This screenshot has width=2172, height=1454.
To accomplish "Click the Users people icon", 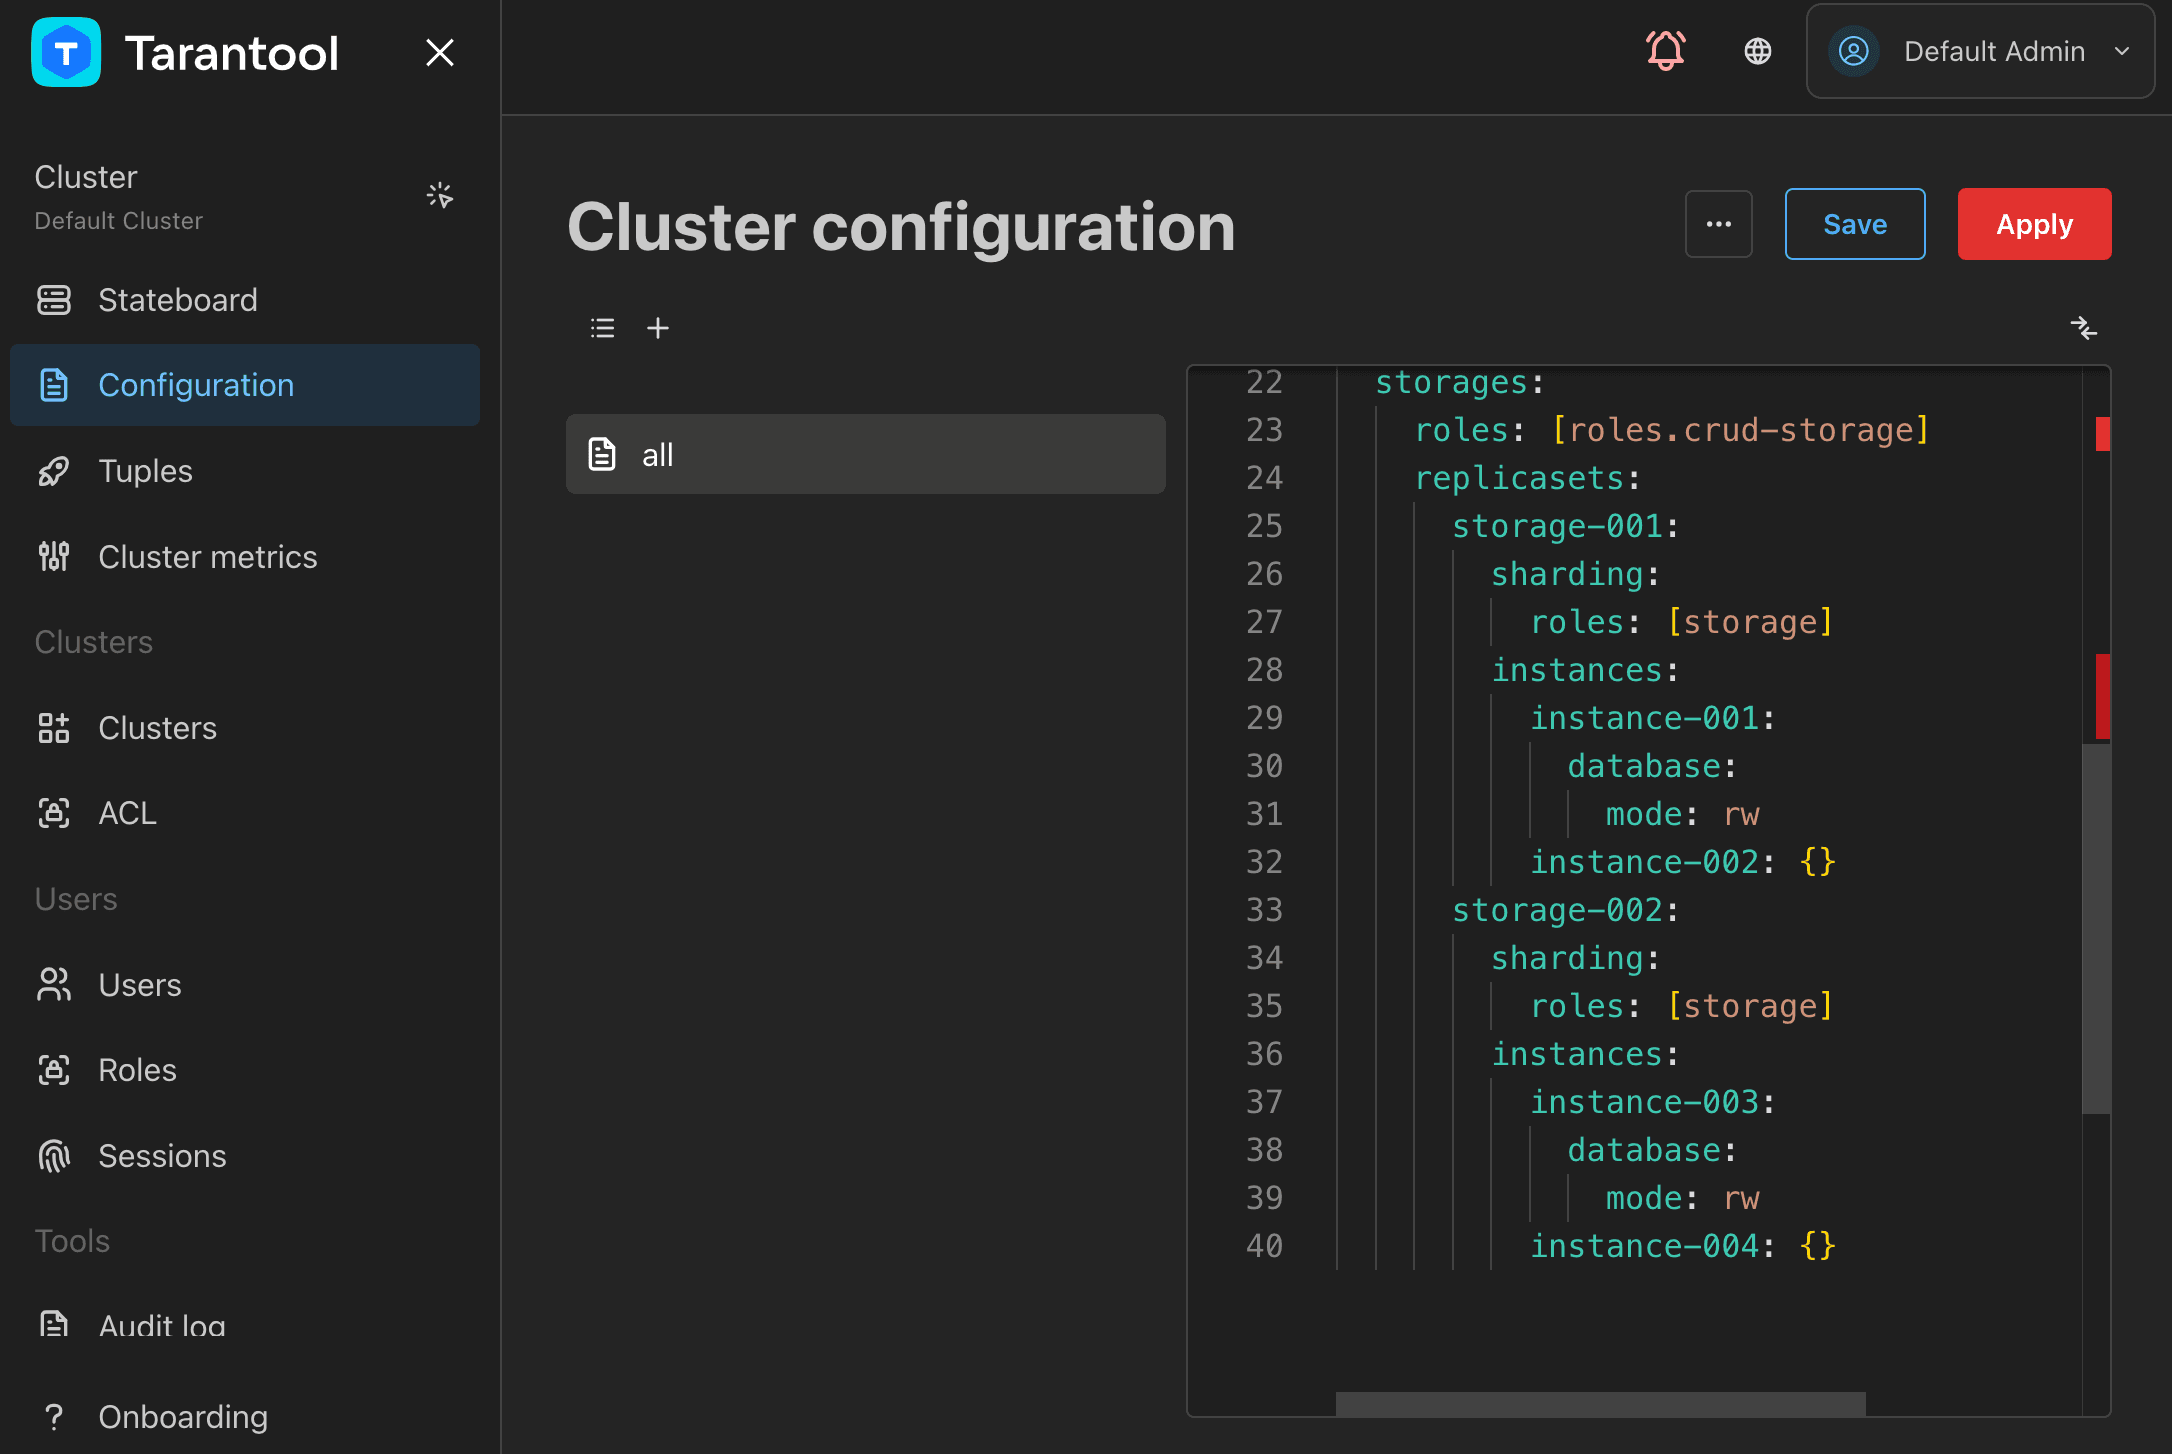I will pyautogui.click(x=54, y=985).
